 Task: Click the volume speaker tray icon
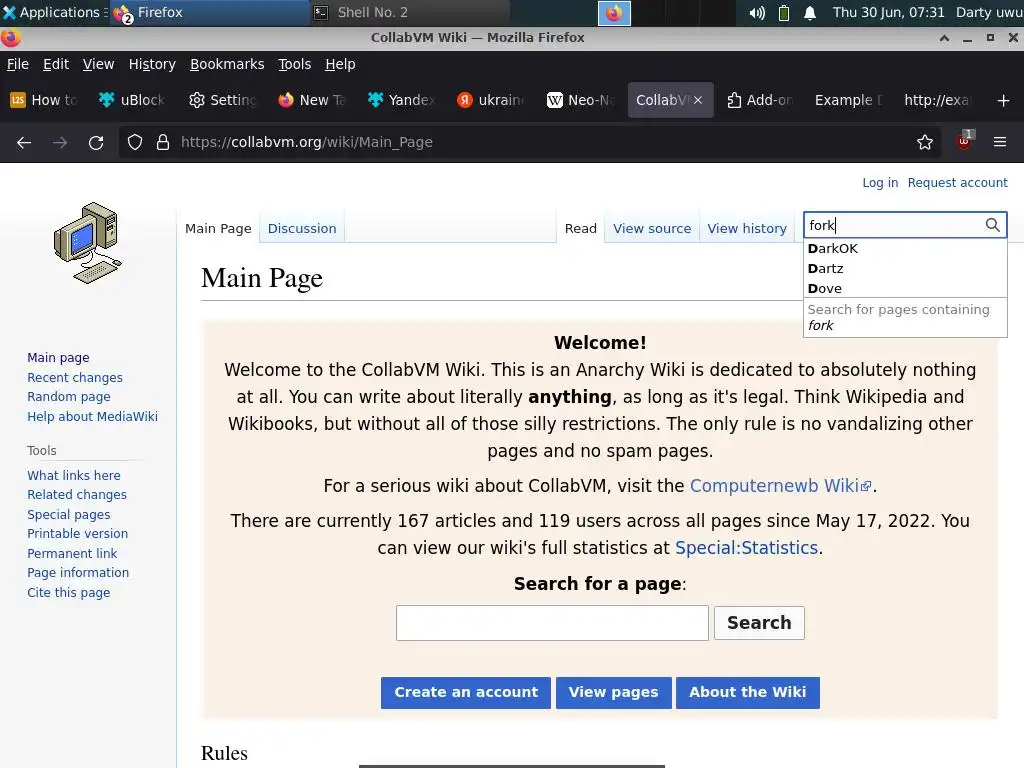(757, 12)
